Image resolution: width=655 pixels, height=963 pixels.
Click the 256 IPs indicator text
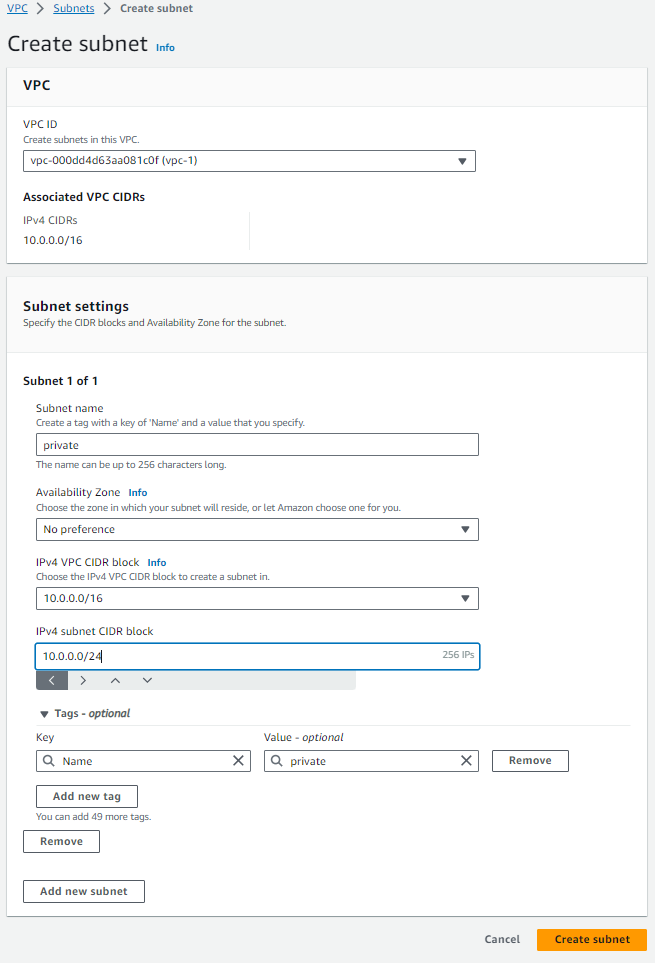click(x=458, y=655)
